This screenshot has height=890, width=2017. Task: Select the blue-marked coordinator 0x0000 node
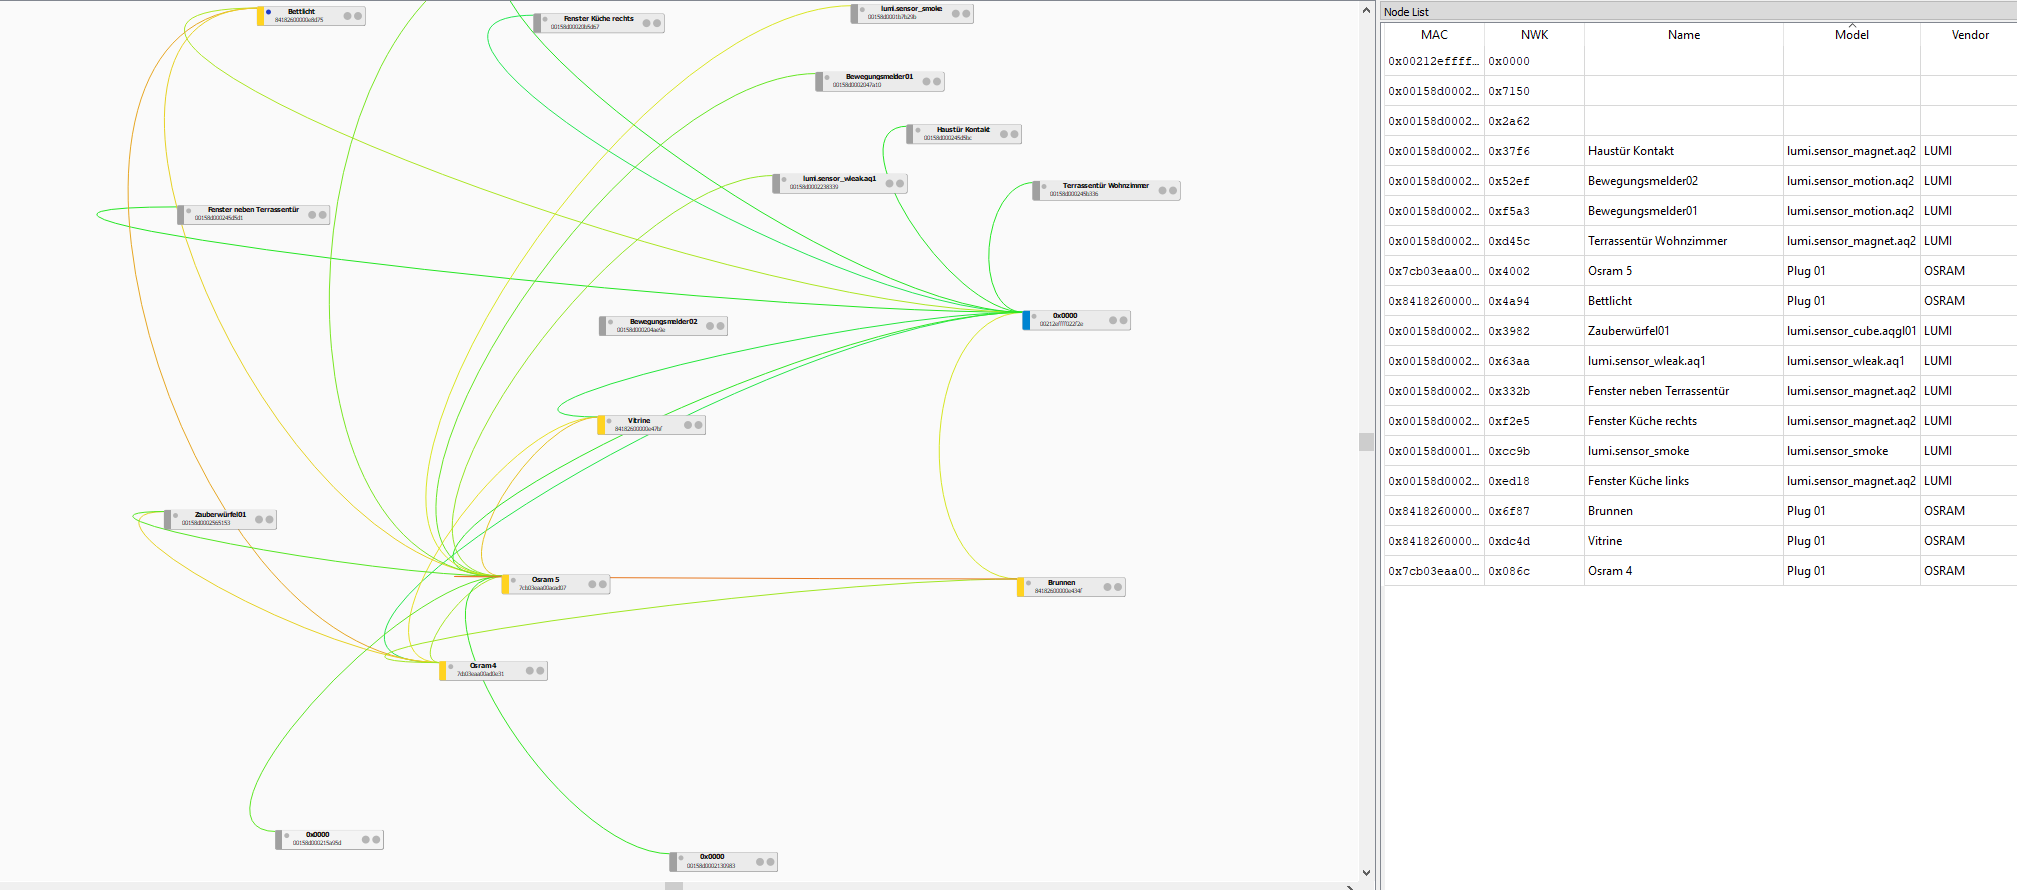[x=1076, y=320]
